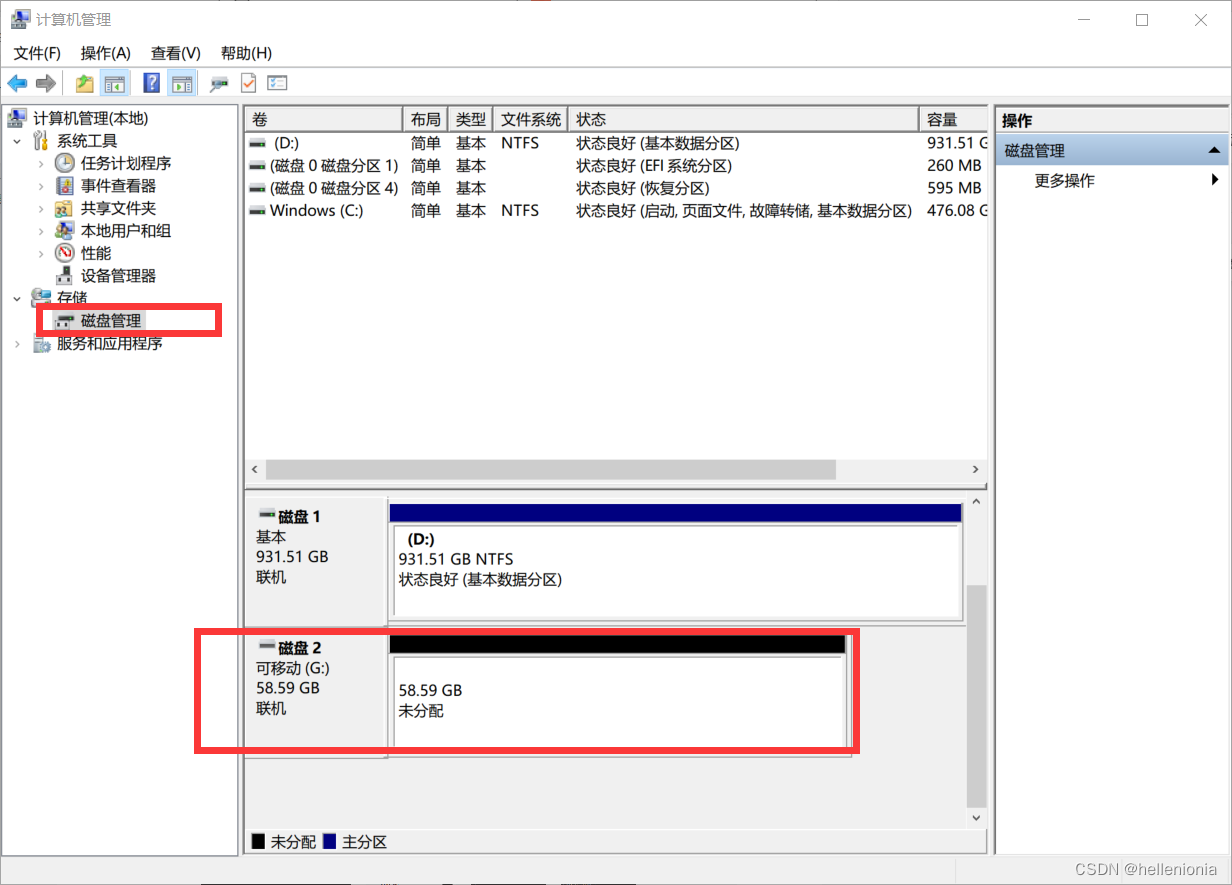Collapse the 存储 tree node
This screenshot has height=885, width=1232.
(17, 298)
